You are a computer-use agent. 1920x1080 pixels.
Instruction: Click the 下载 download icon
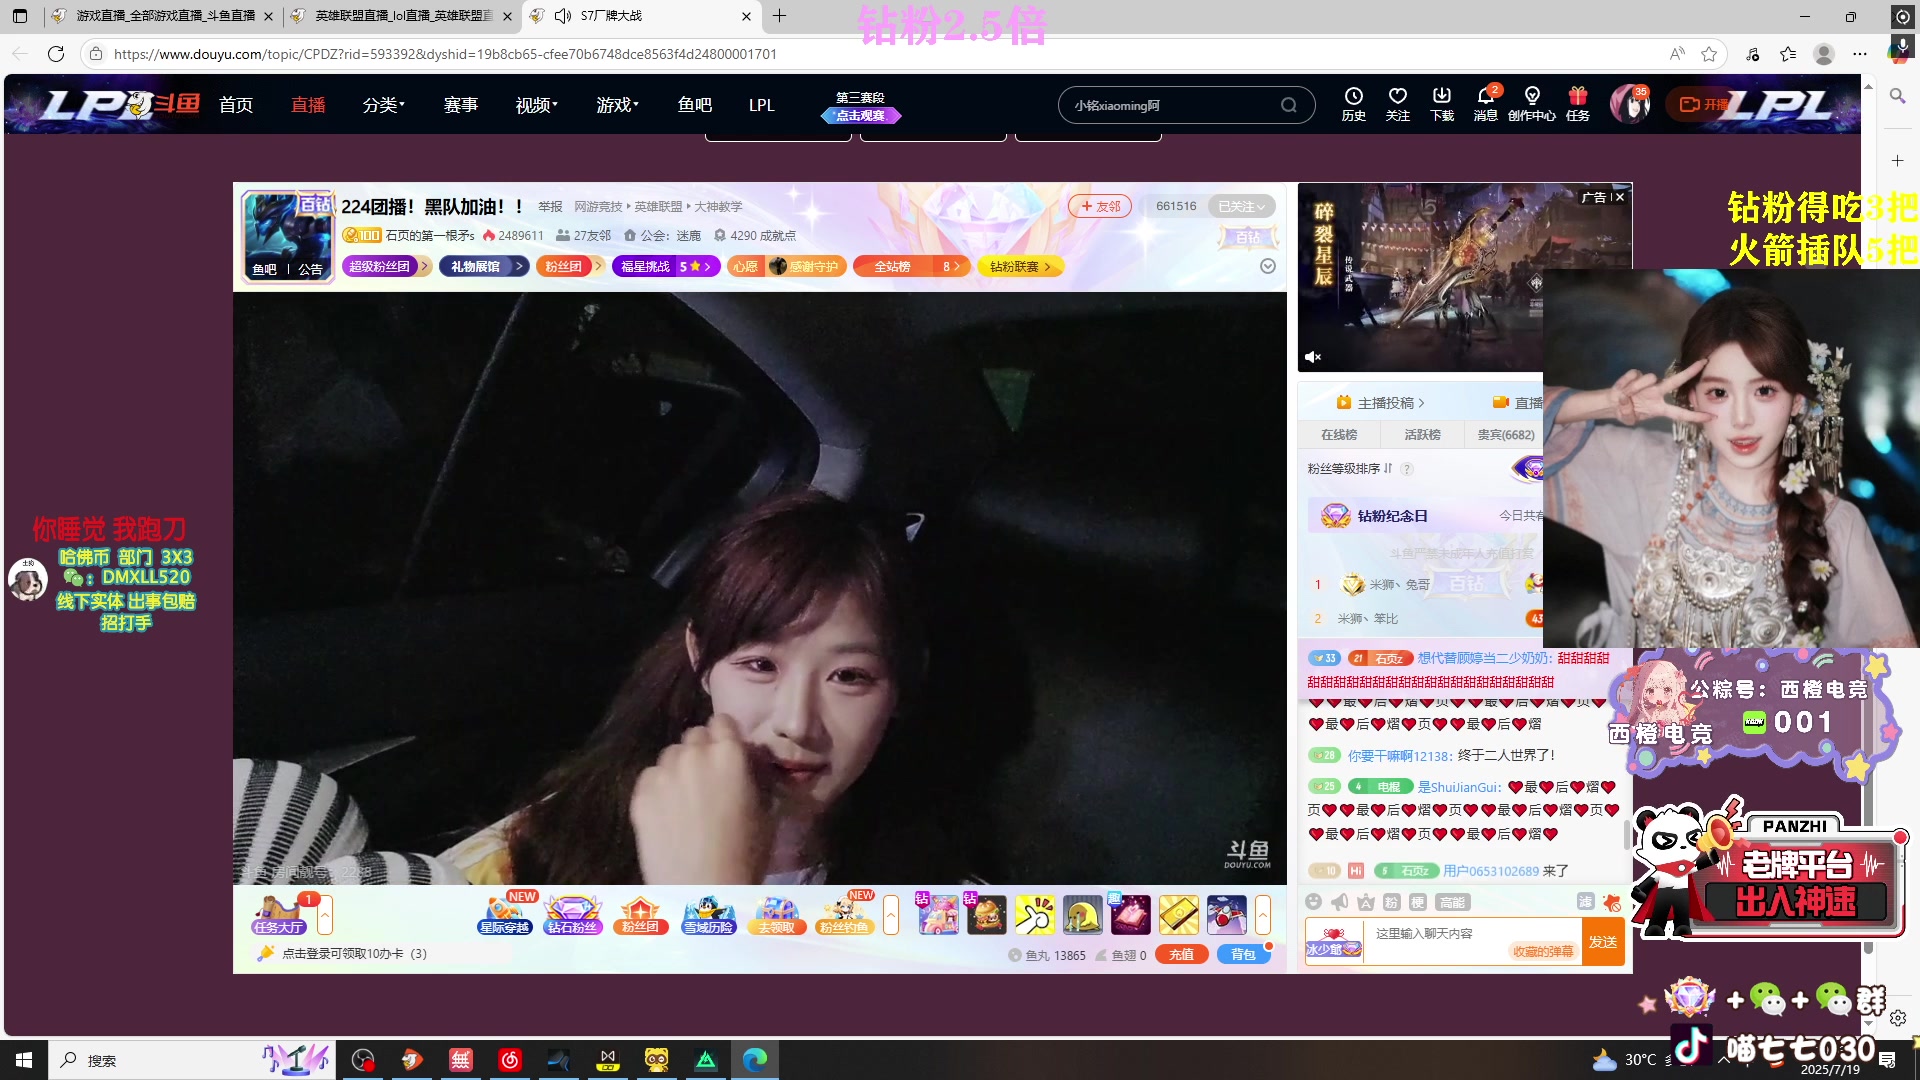1441,103
